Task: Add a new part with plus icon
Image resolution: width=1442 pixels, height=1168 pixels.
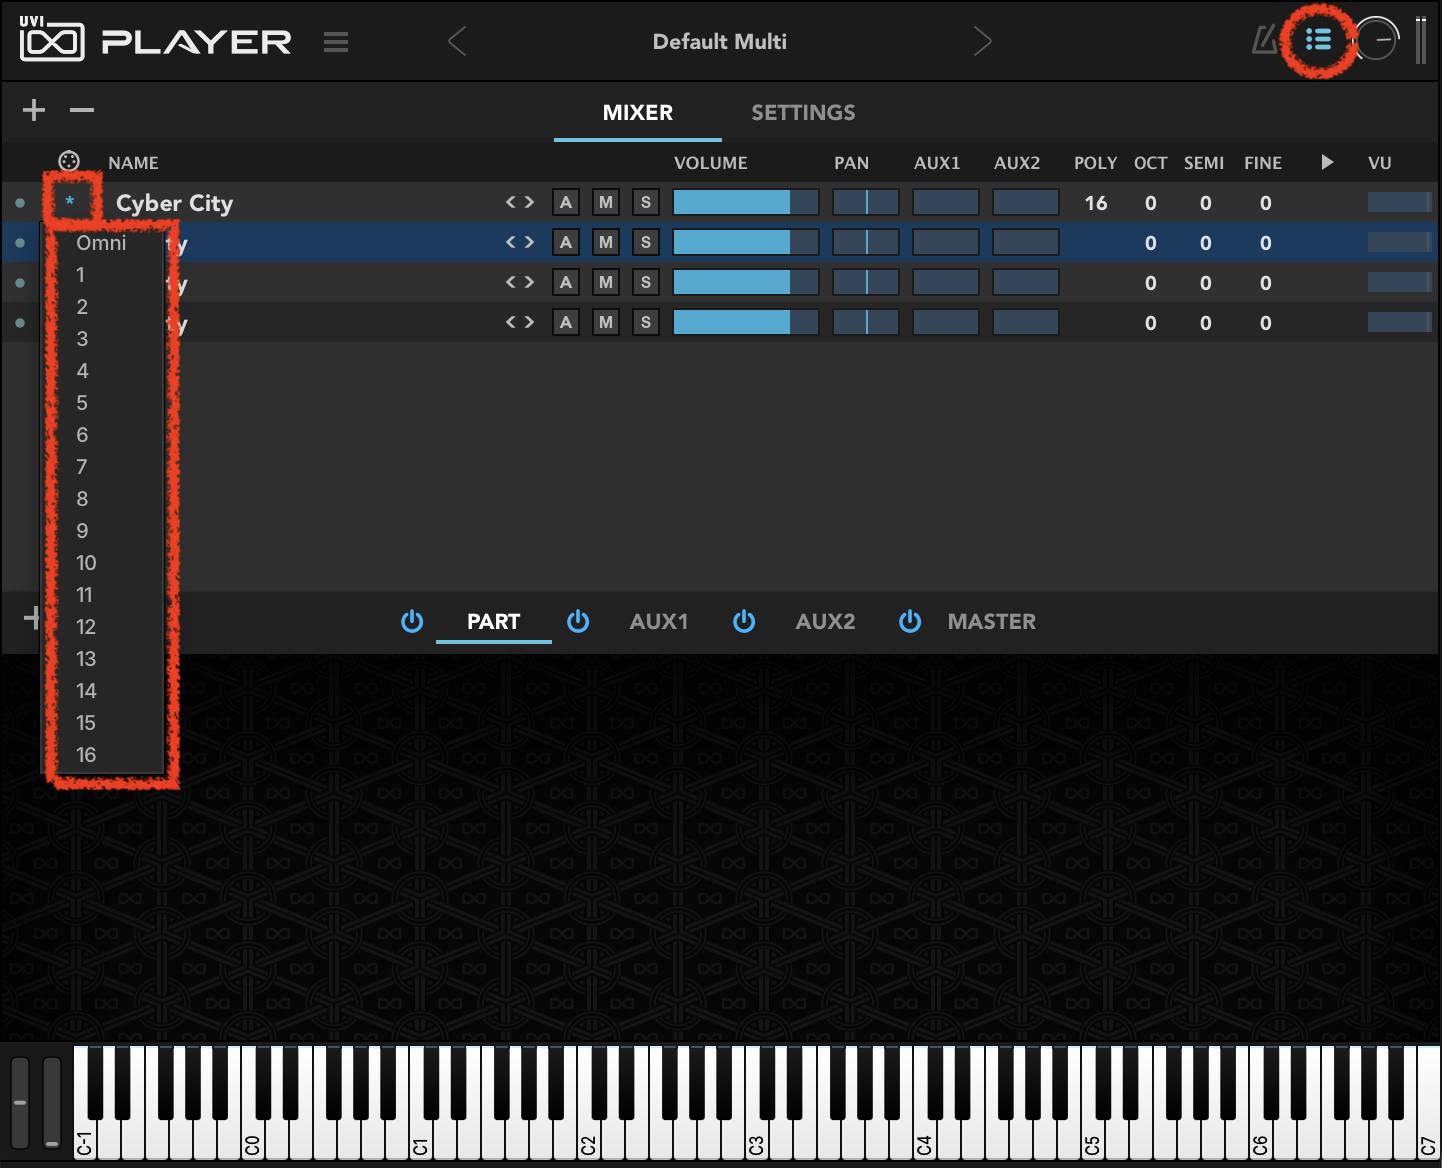Action: [34, 110]
